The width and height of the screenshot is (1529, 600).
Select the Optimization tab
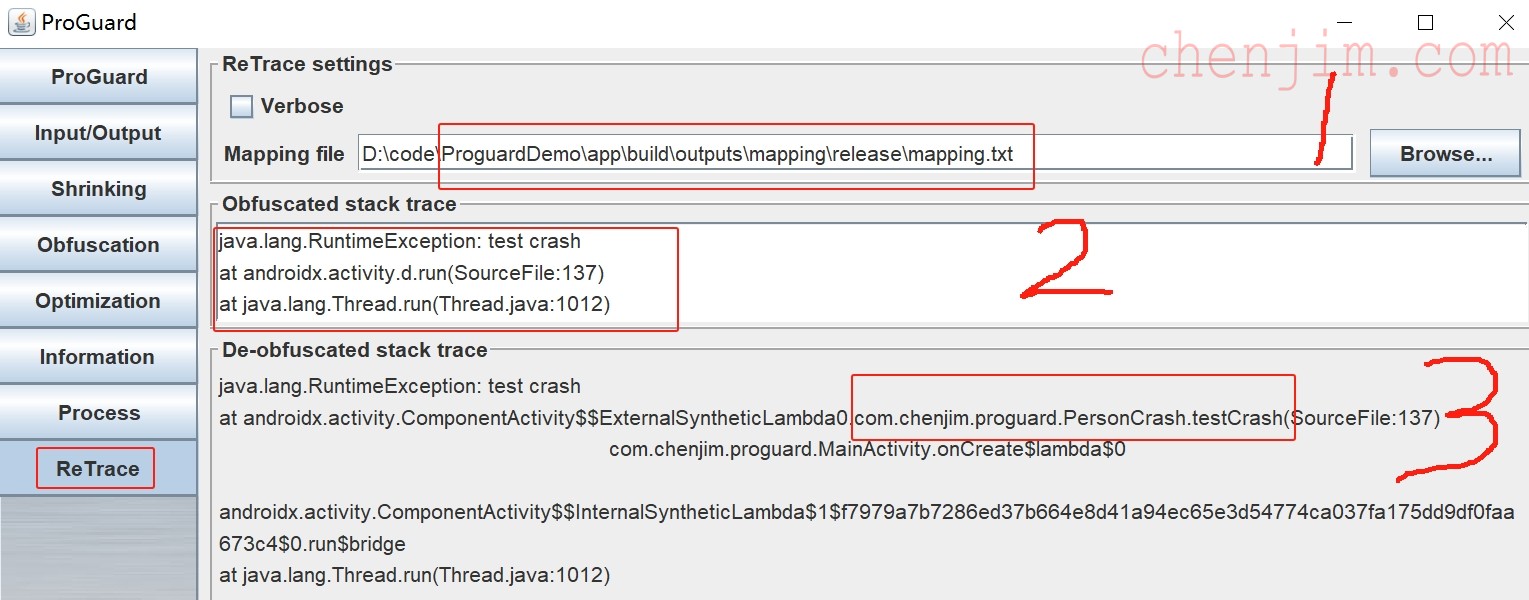[98, 301]
